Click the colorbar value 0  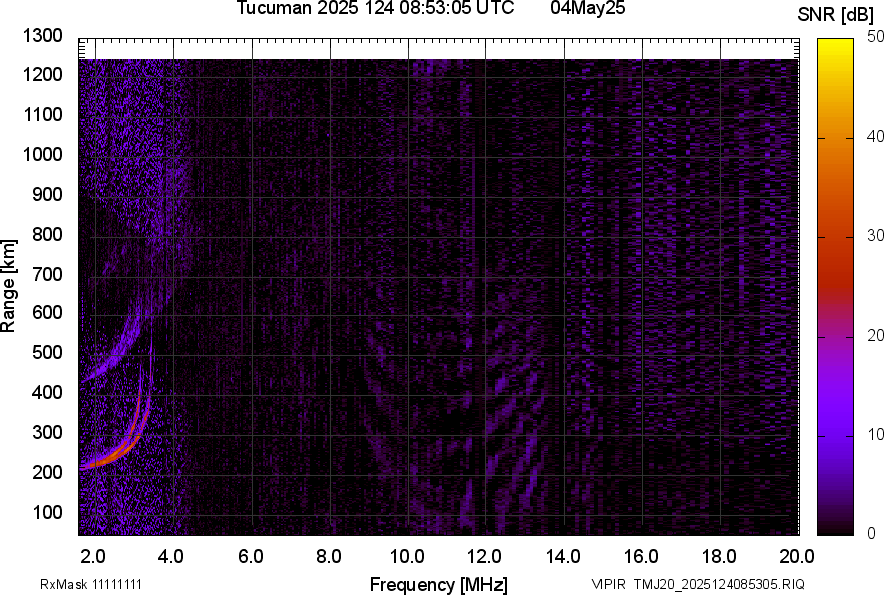[872, 533]
